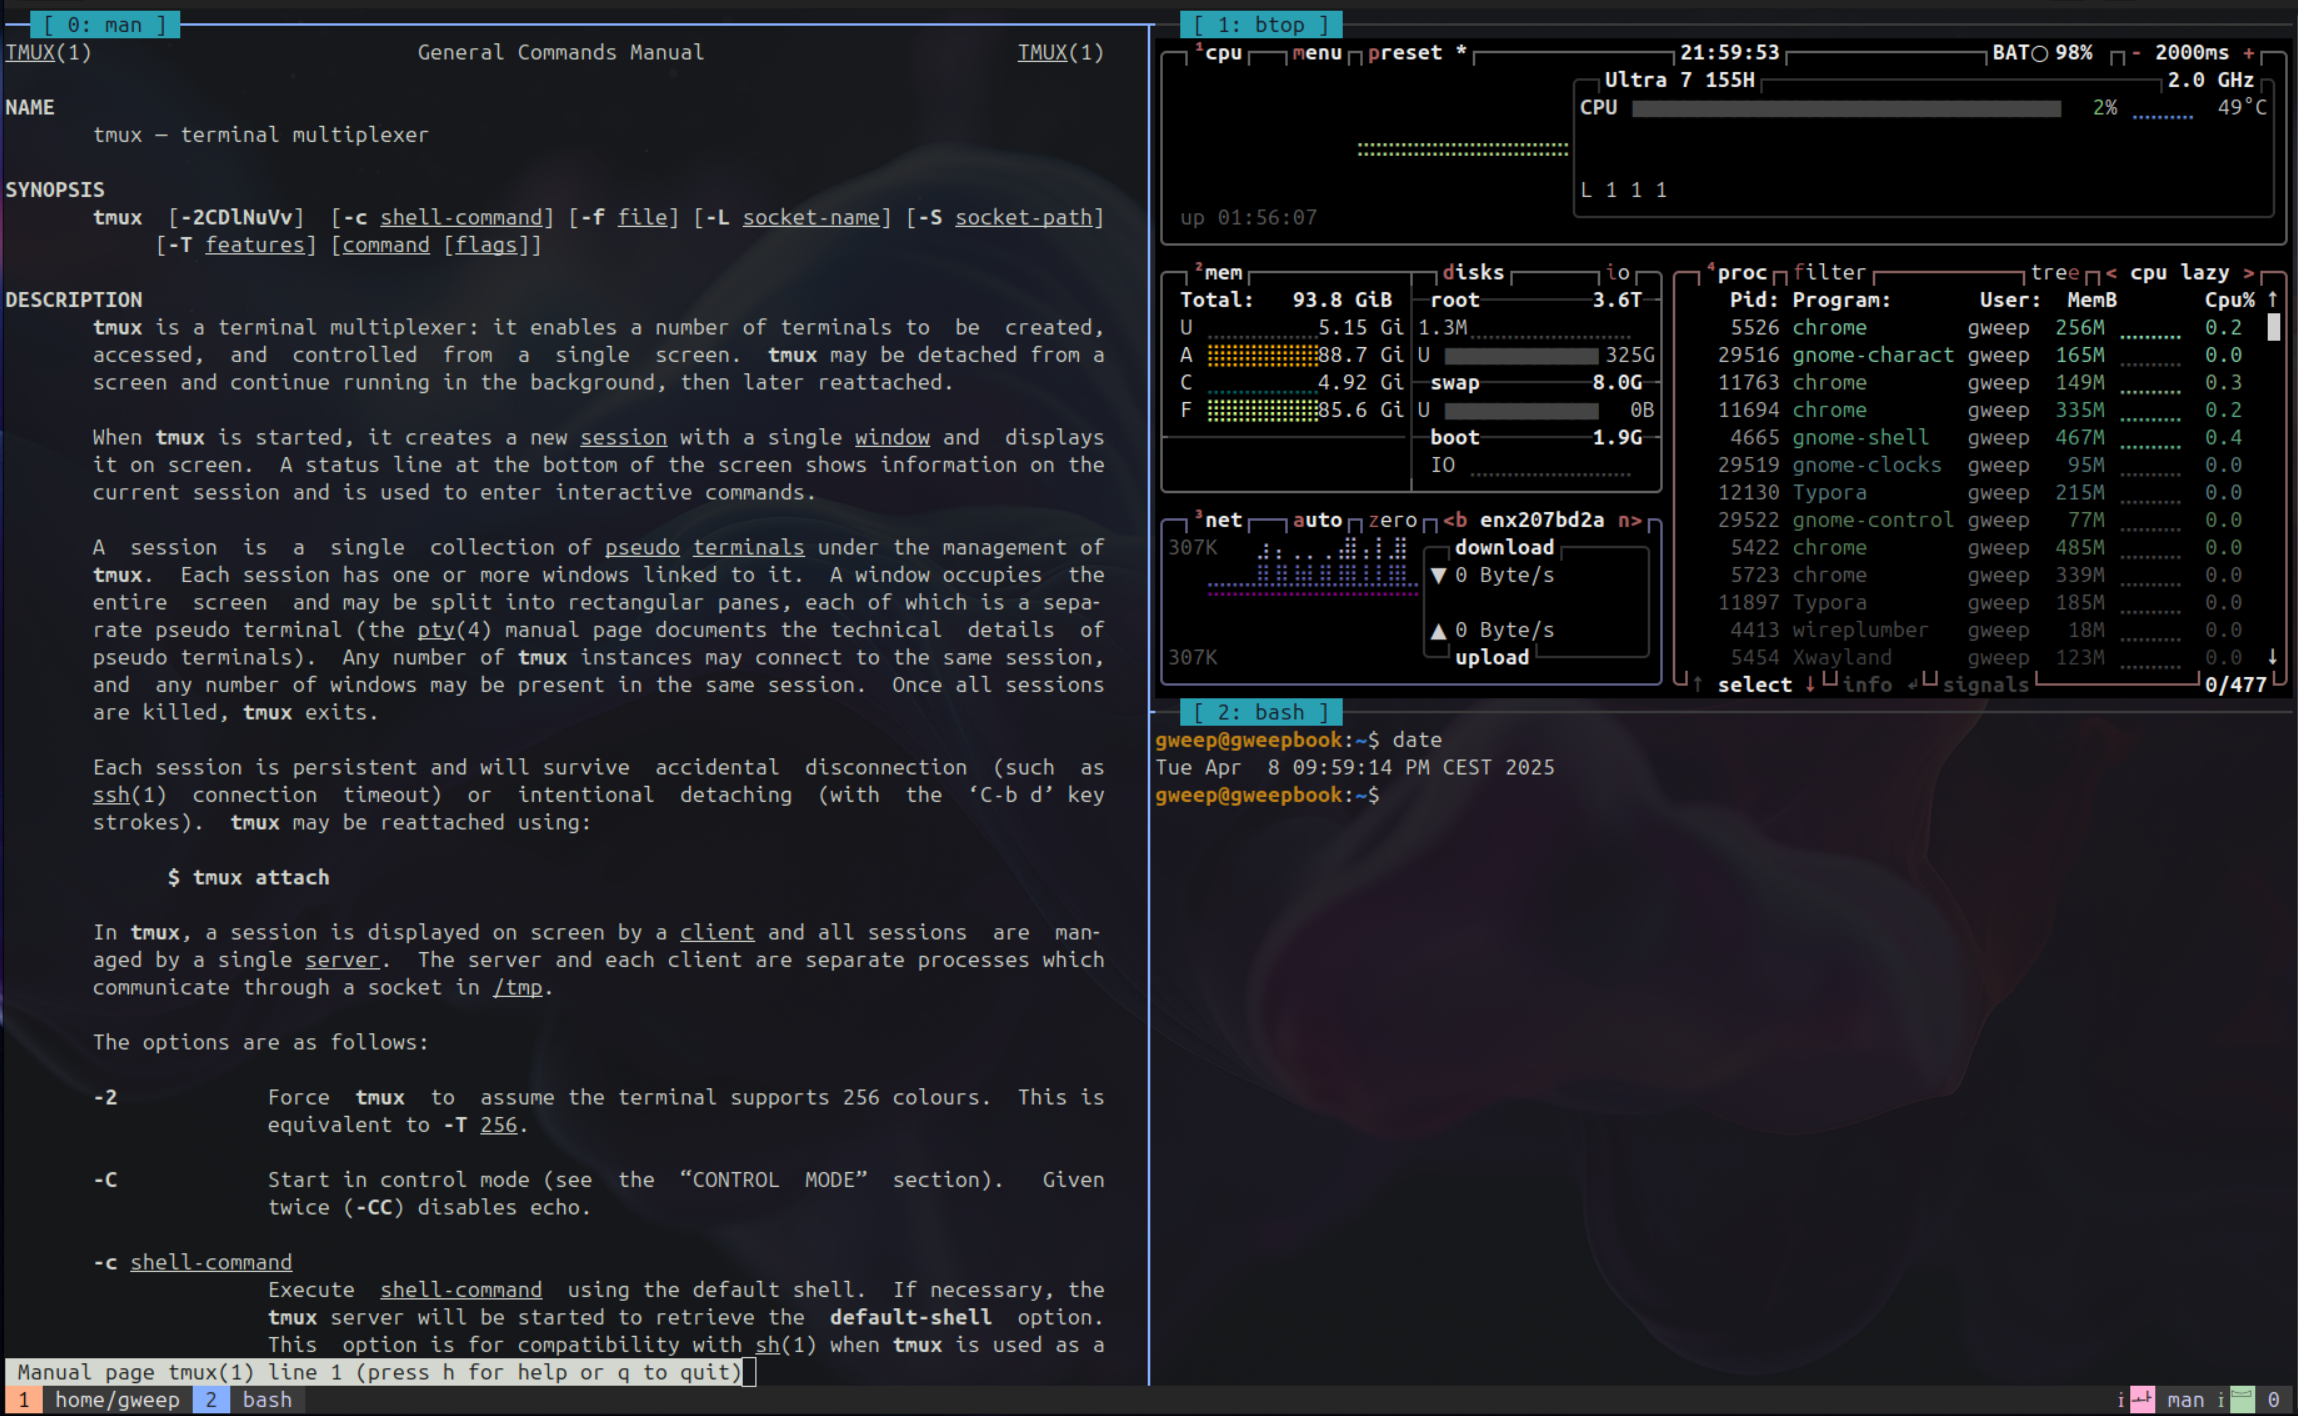Open the 'cpu lazy' sorting selector
The width and height of the screenshot is (2298, 1416).
[2180, 273]
